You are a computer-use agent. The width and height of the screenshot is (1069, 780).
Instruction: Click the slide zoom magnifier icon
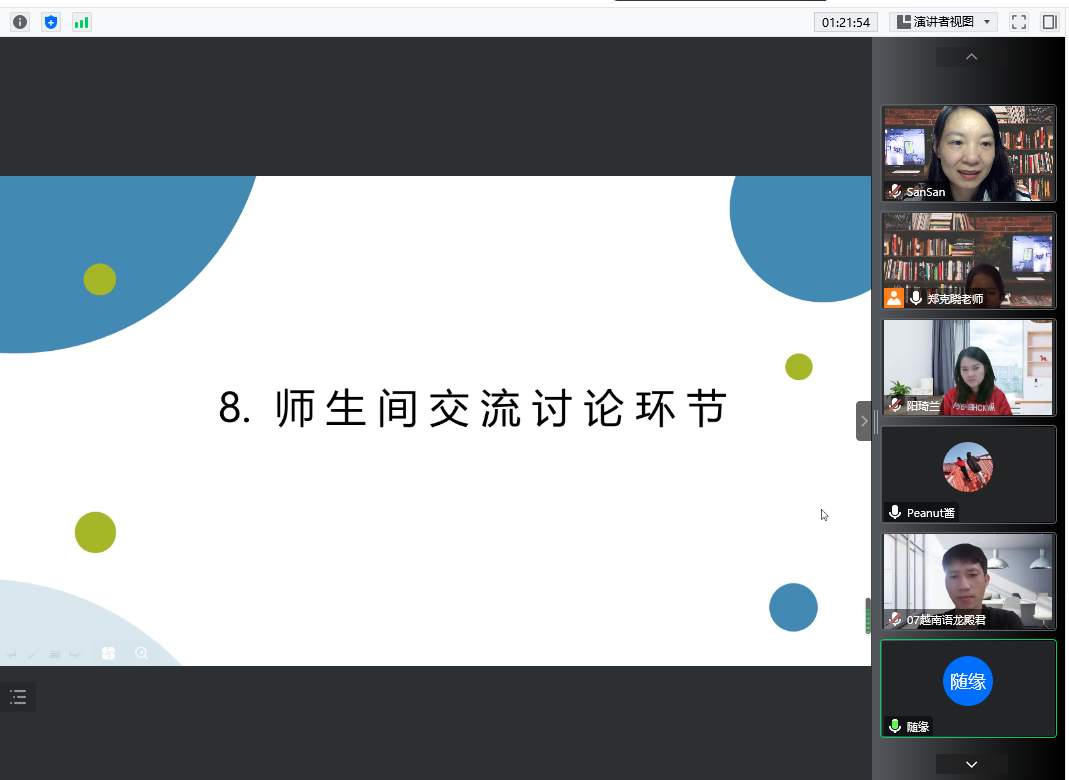pyautogui.click(x=141, y=653)
